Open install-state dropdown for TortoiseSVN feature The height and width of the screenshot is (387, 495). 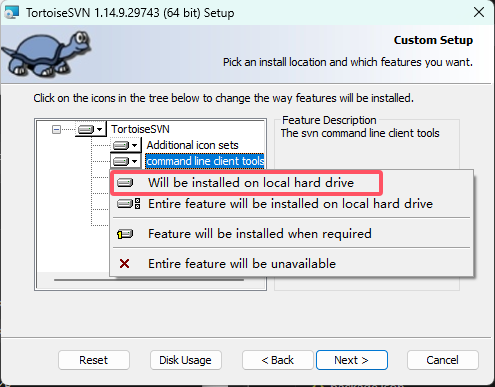point(91,129)
